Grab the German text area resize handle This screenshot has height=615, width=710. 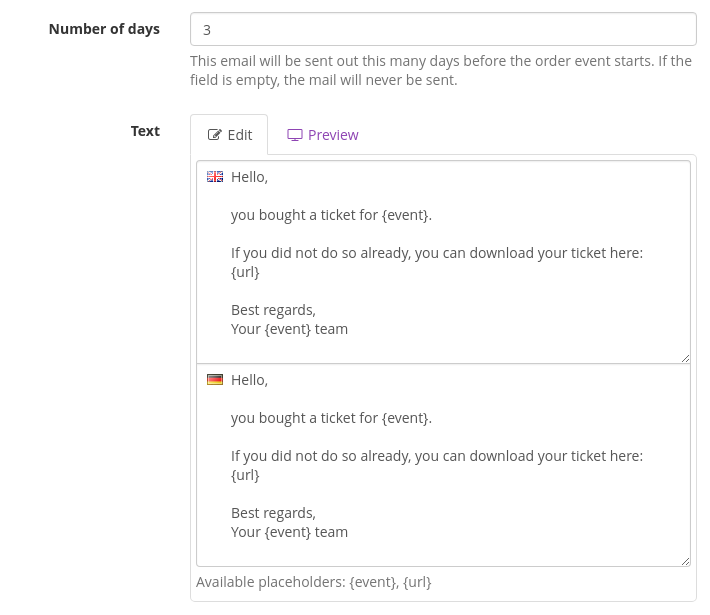pyautogui.click(x=685, y=561)
